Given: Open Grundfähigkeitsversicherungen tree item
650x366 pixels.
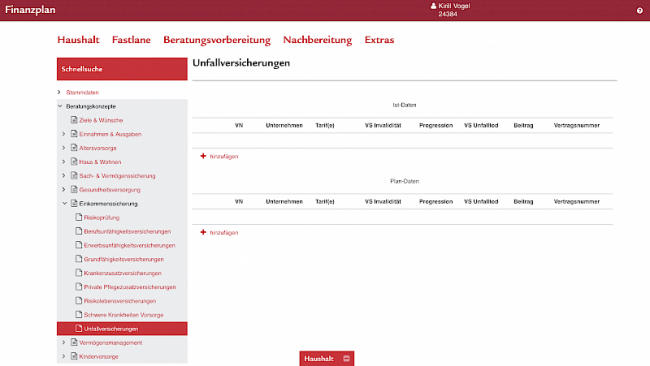Looking at the screenshot, I should 124,259.
